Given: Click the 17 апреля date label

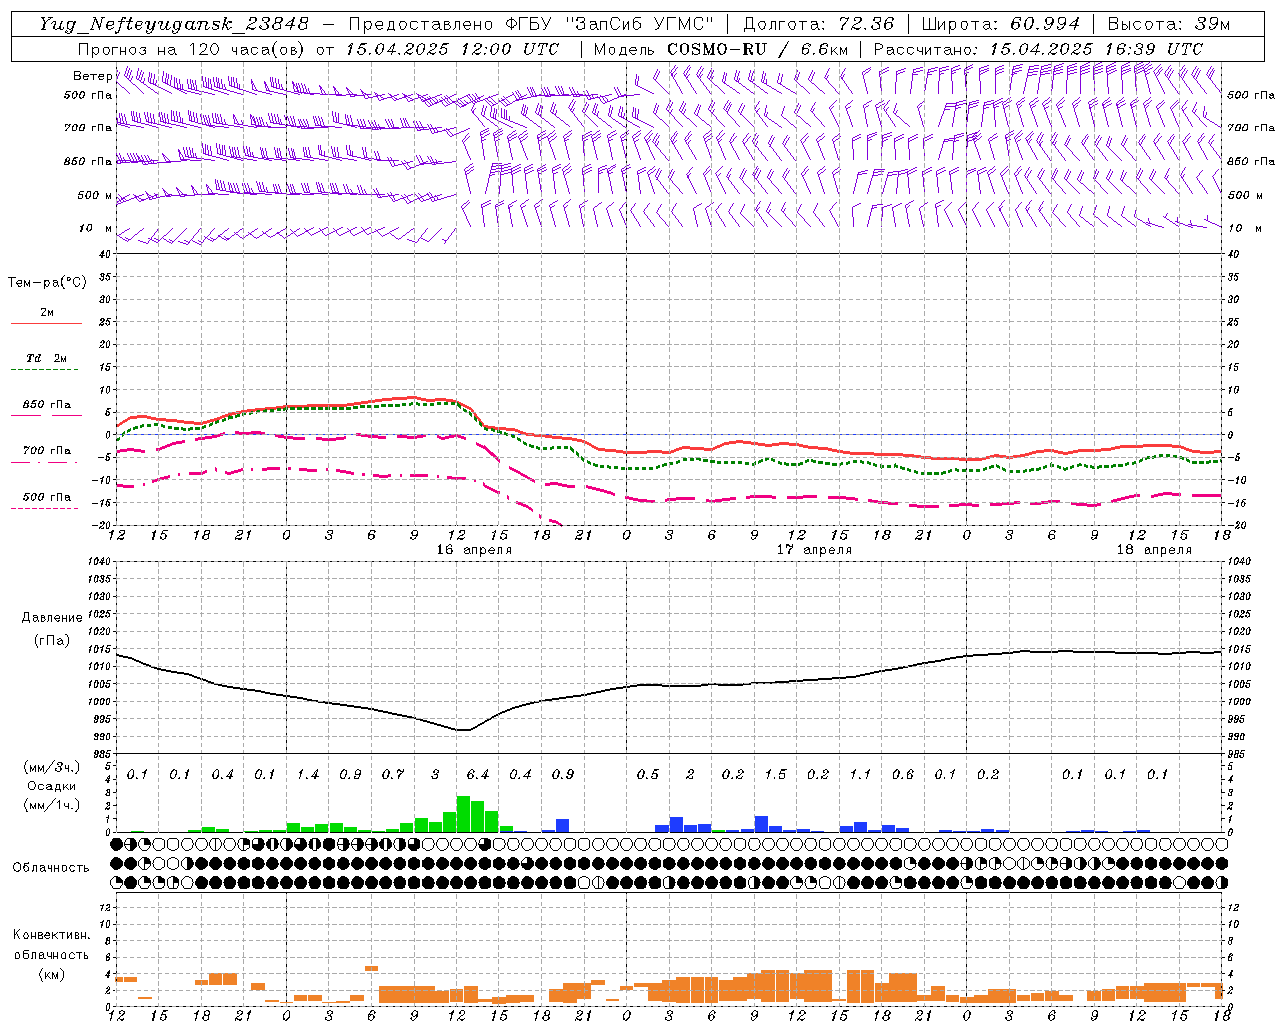Looking at the screenshot, I should pyautogui.click(x=814, y=550).
